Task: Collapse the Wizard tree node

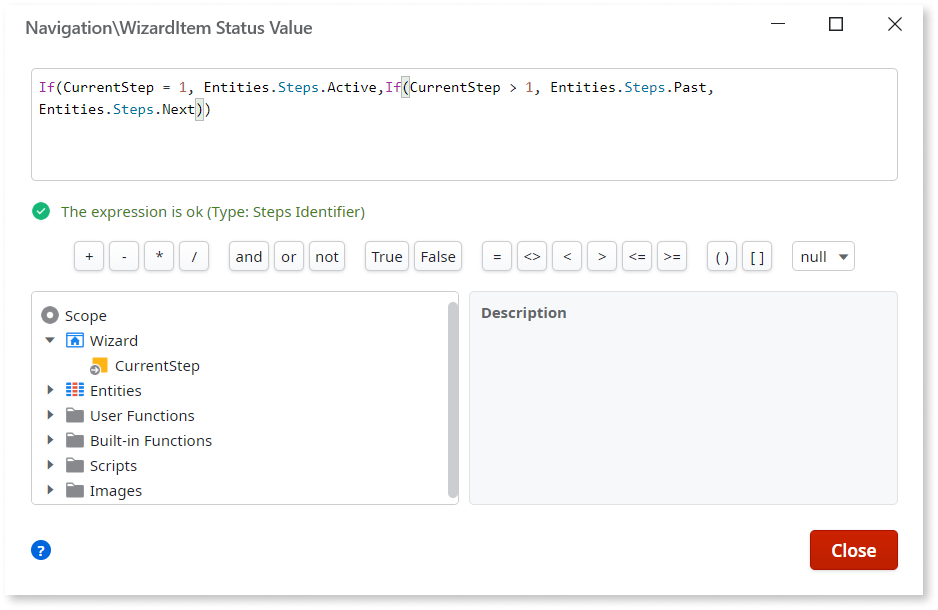Action: [50, 340]
